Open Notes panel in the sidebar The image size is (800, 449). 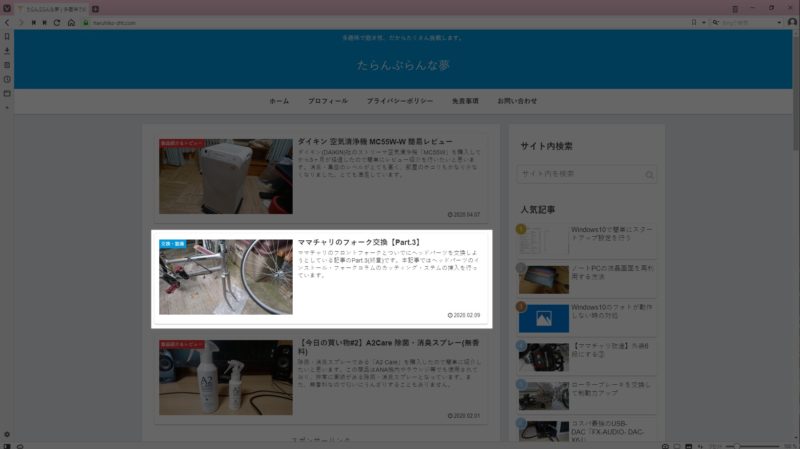(7, 65)
